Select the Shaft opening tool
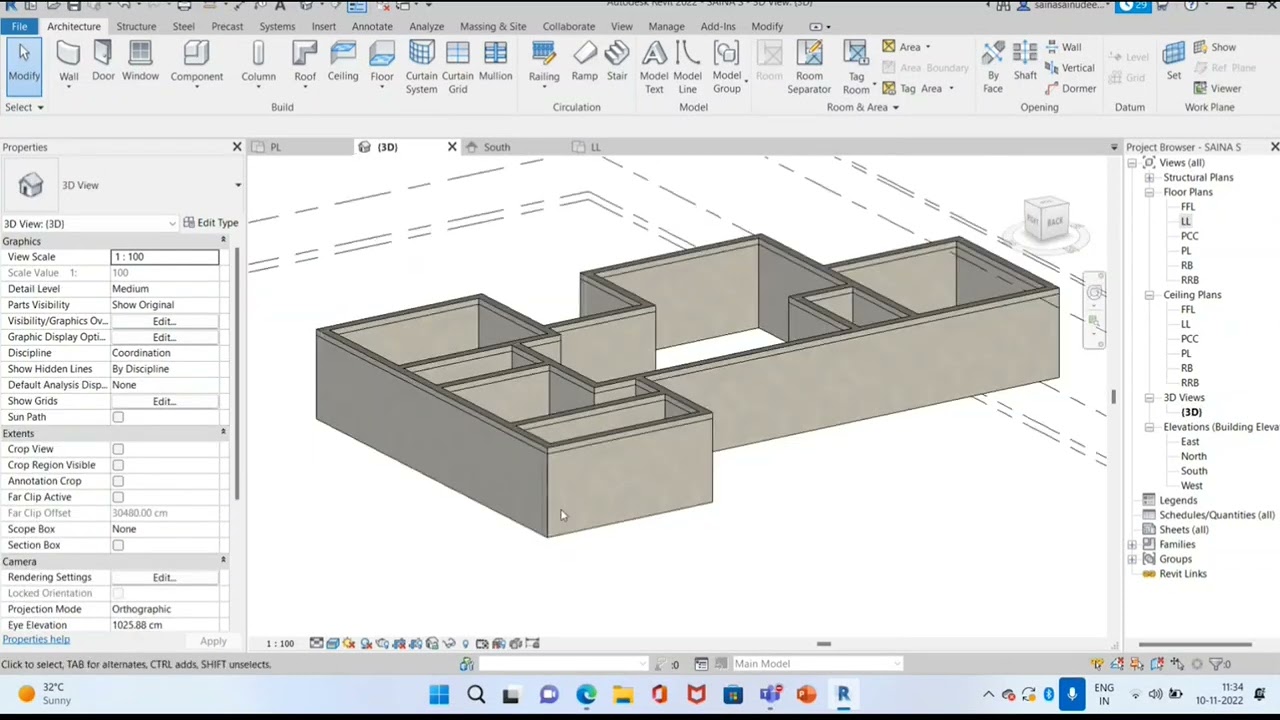This screenshot has height=720, width=1280. pos(1025,61)
